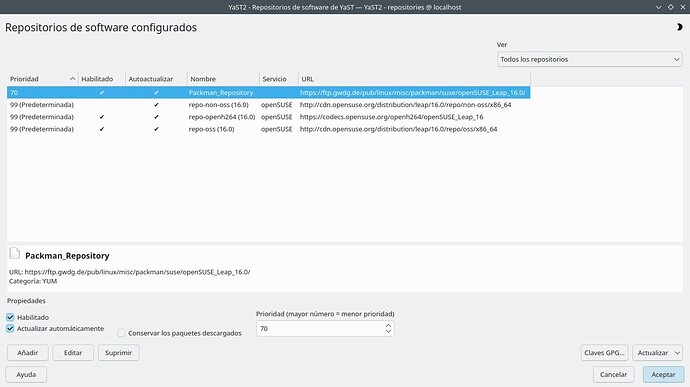Maximize the YaST2 window
Screen dimensions: 690x387
(671, 7)
